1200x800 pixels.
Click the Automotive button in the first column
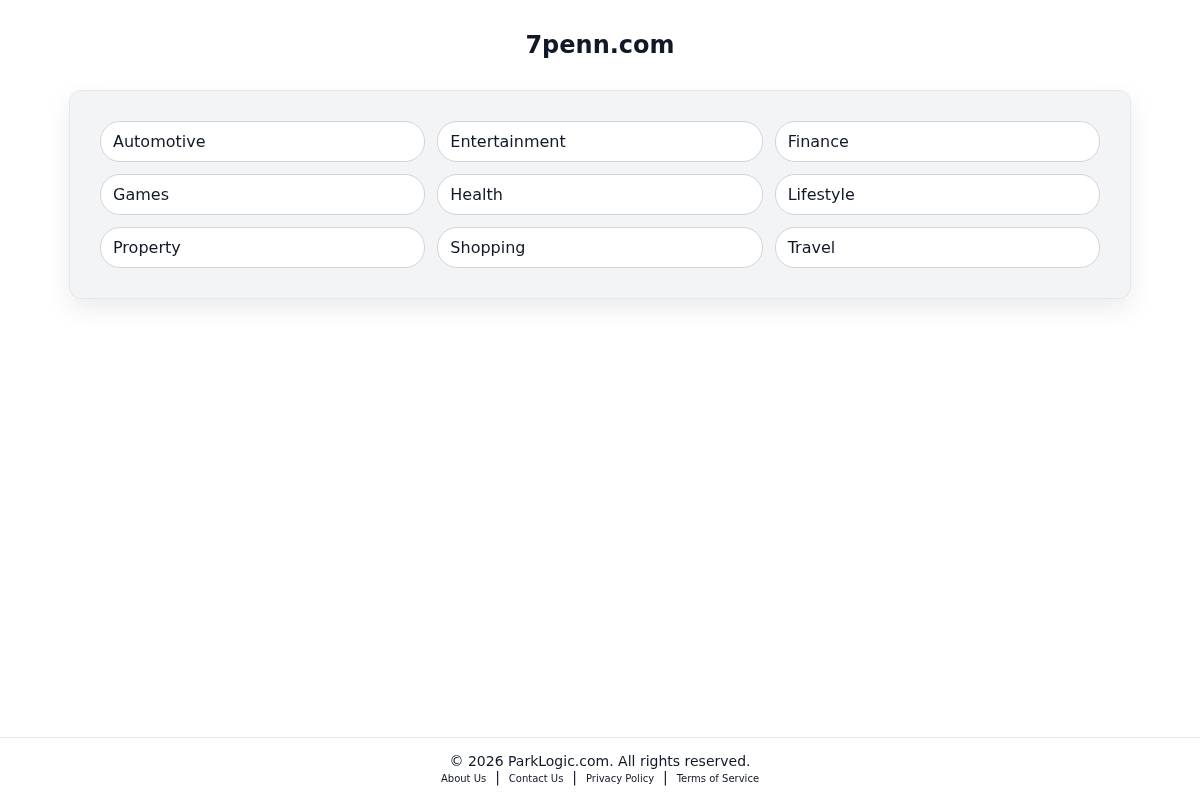[x=262, y=141]
